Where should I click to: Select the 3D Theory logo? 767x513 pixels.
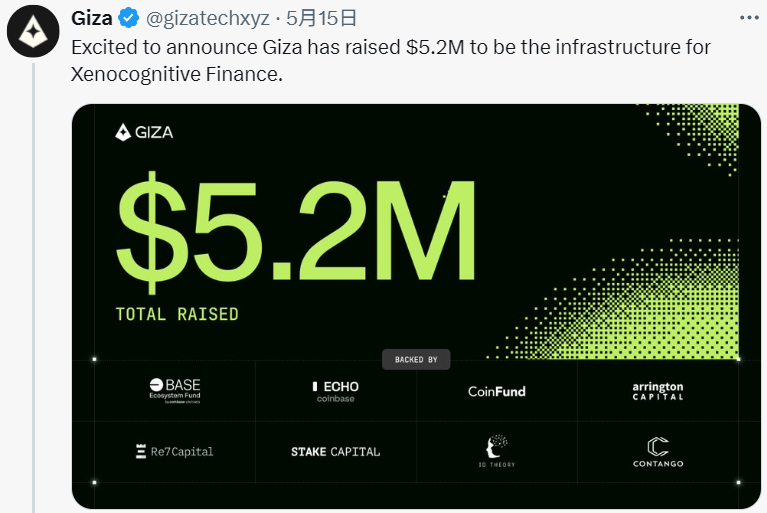click(496, 451)
